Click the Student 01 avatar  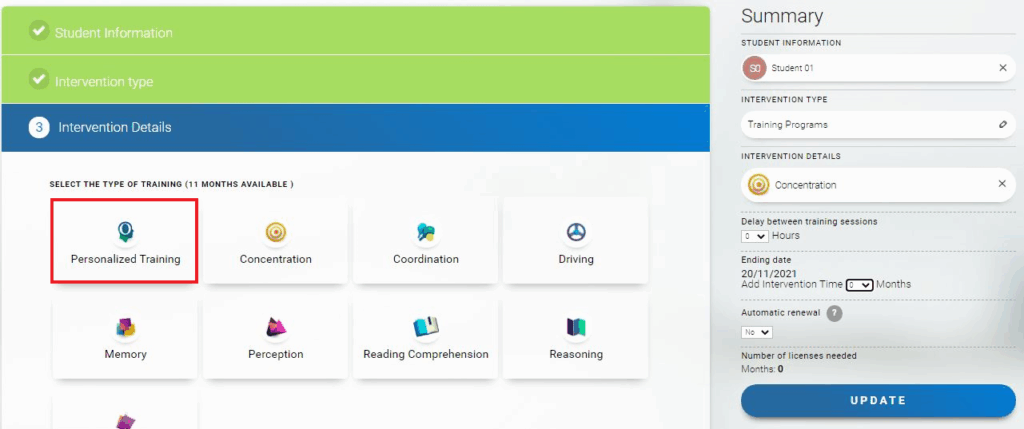click(755, 68)
